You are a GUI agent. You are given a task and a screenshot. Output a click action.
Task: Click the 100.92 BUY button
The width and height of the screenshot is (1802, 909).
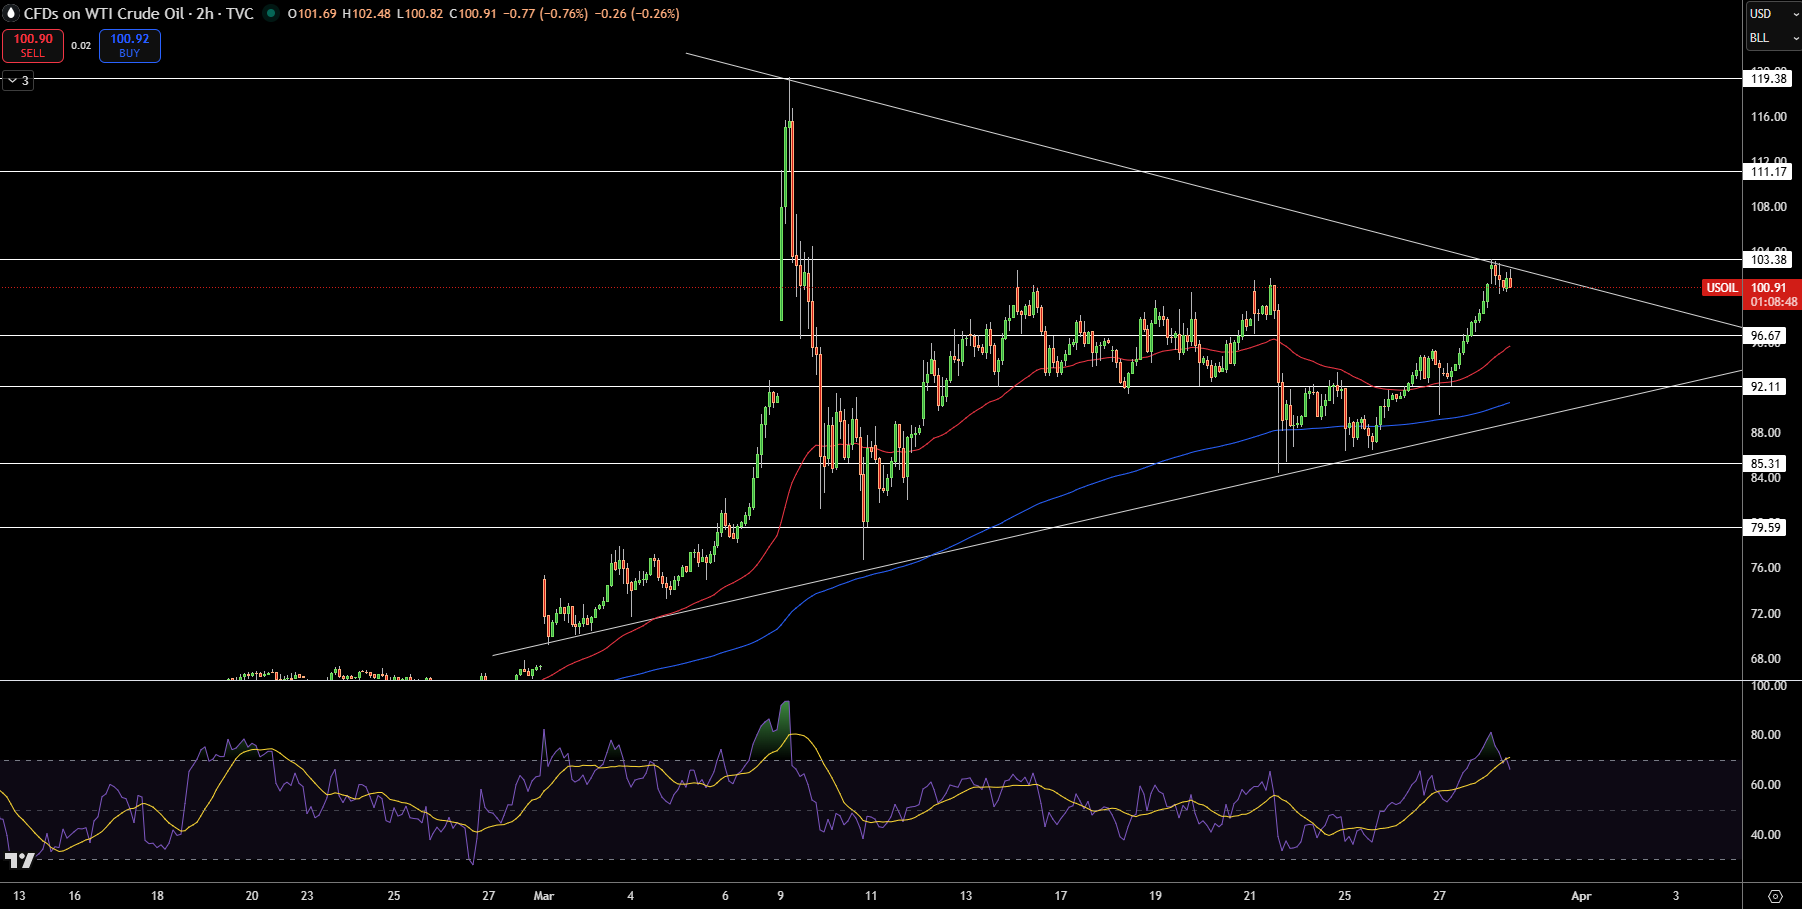click(x=130, y=46)
